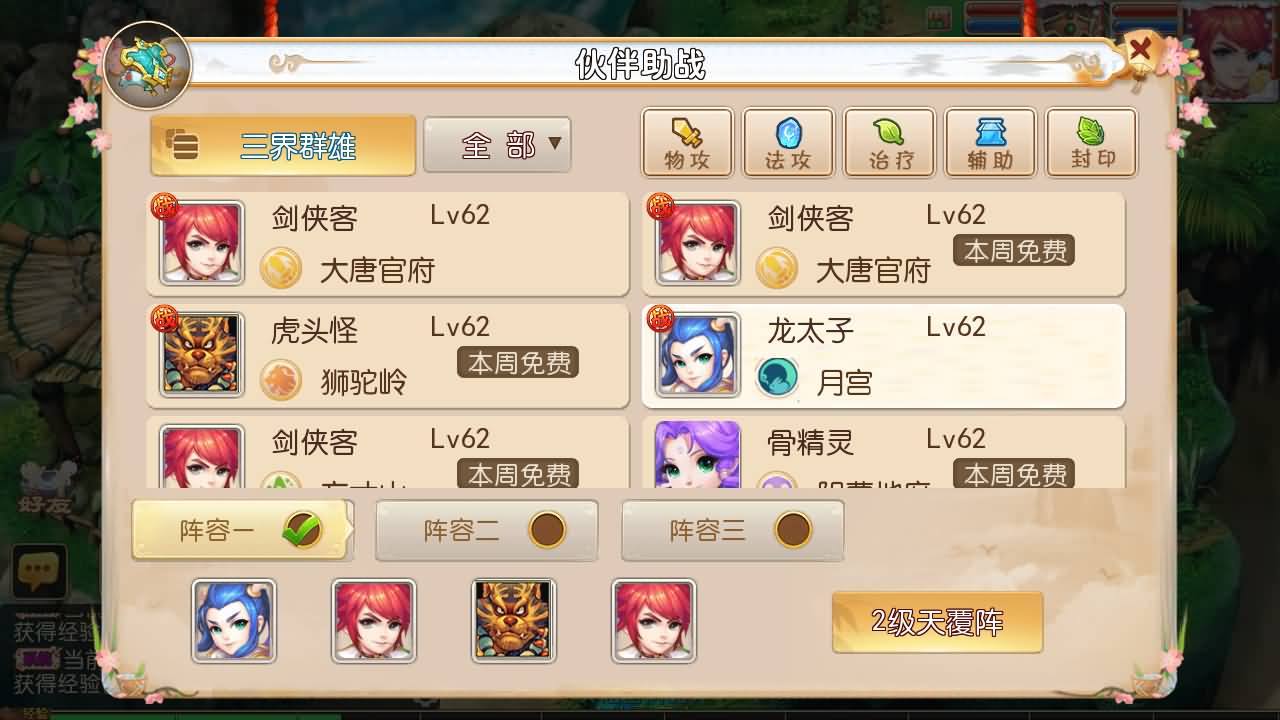Expand the 三界群雄 category selector

coord(283,146)
